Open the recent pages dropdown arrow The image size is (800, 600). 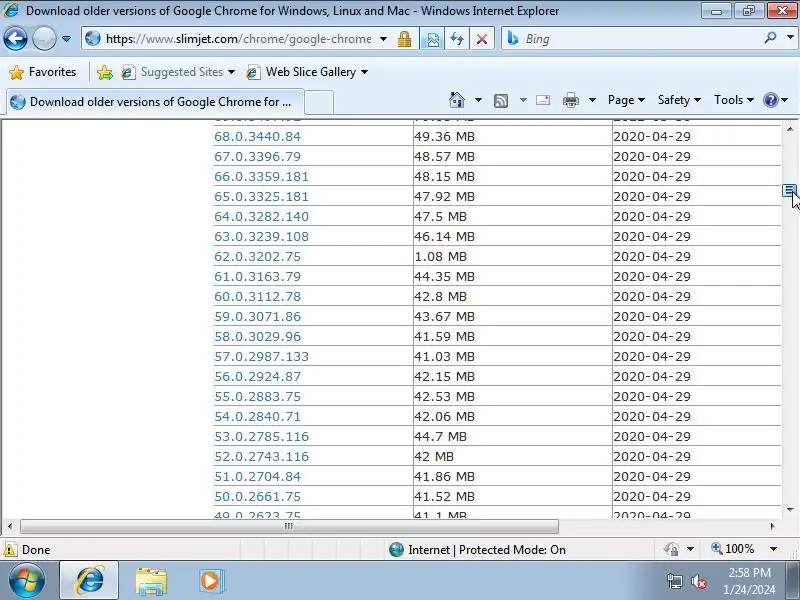tap(66, 39)
